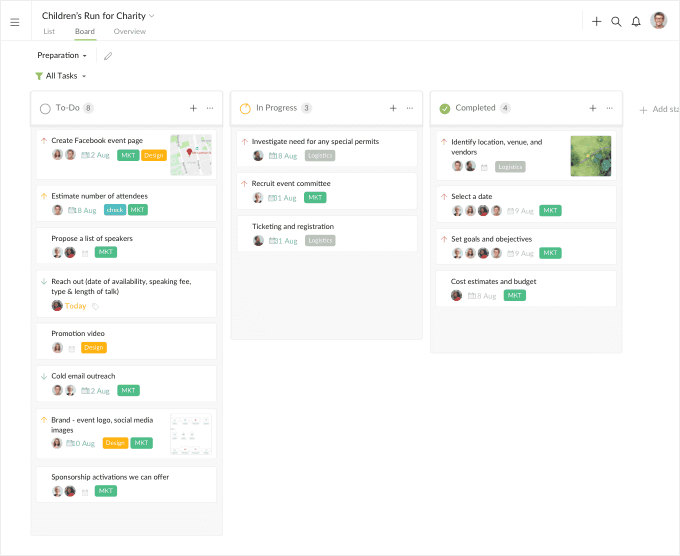Add a task to Completed column
This screenshot has width=680, height=556.
593,108
